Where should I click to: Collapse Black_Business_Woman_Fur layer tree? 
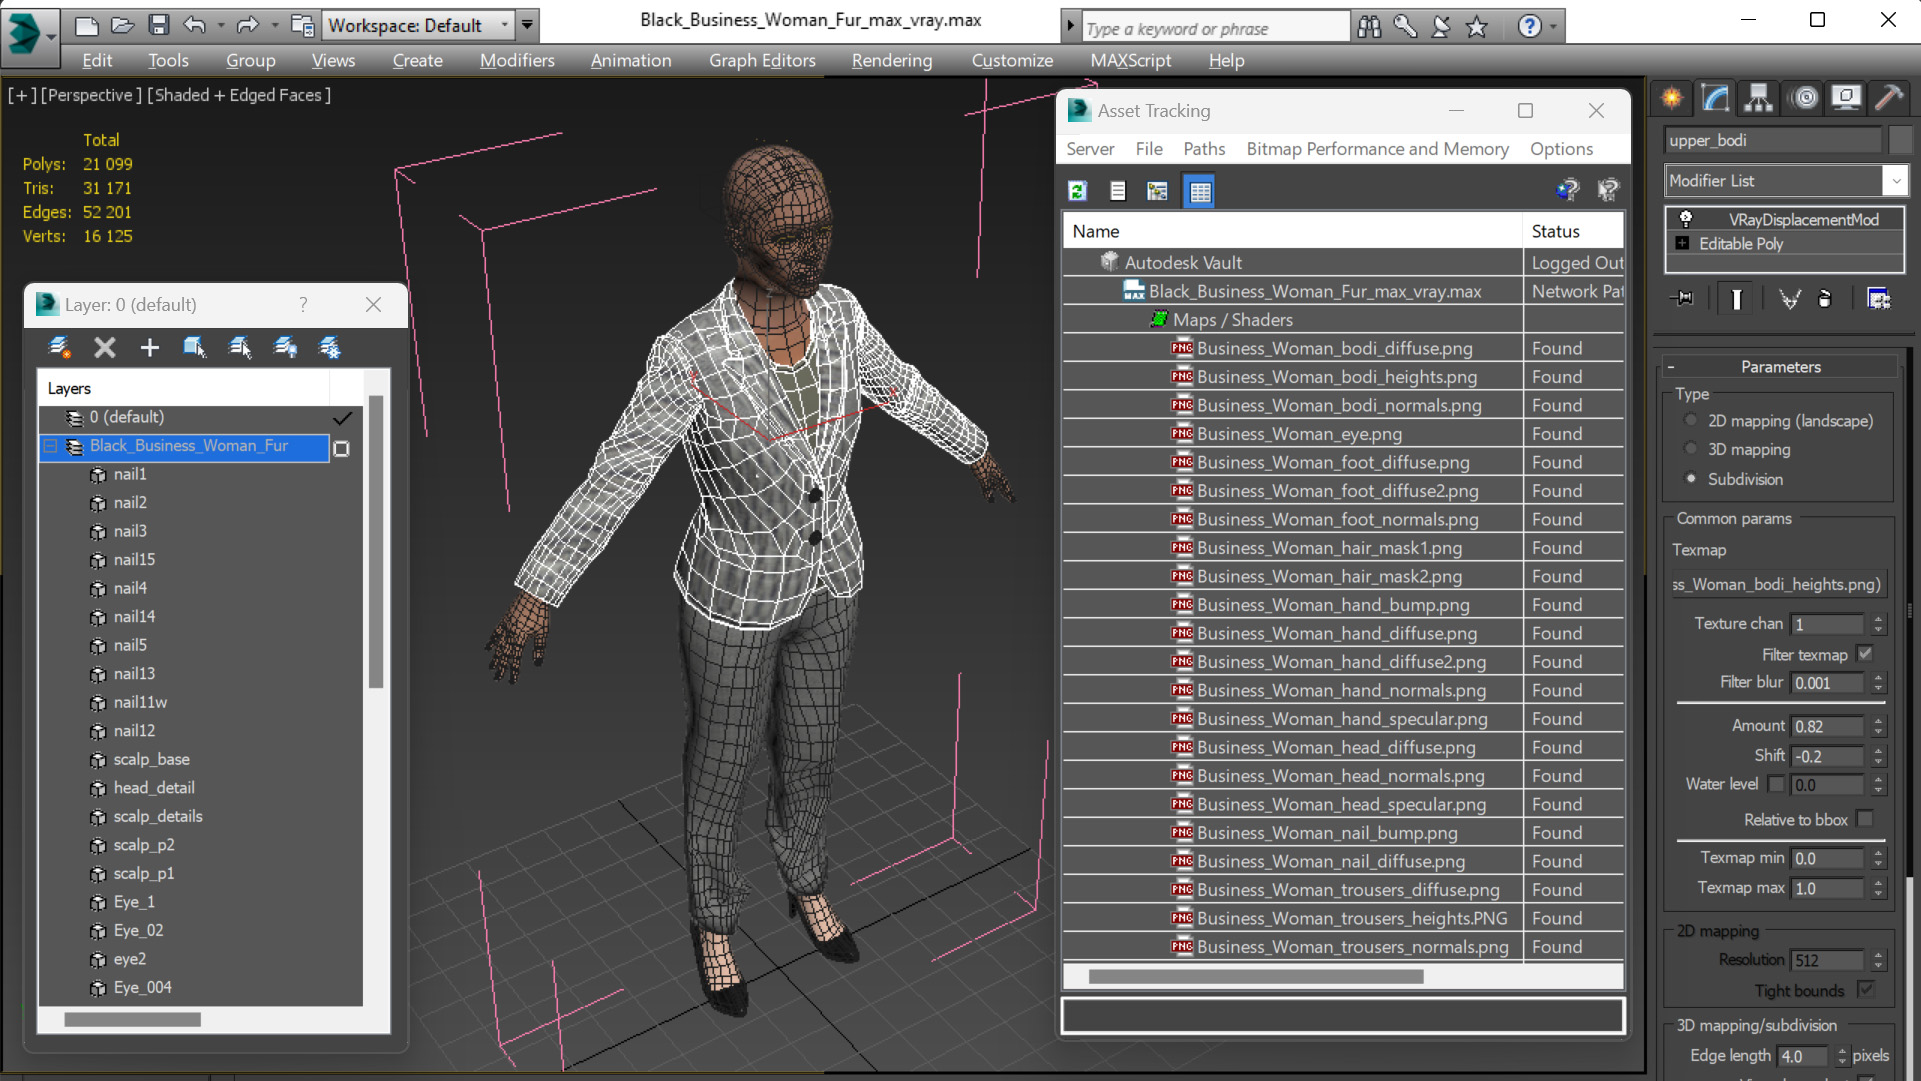[x=50, y=446]
